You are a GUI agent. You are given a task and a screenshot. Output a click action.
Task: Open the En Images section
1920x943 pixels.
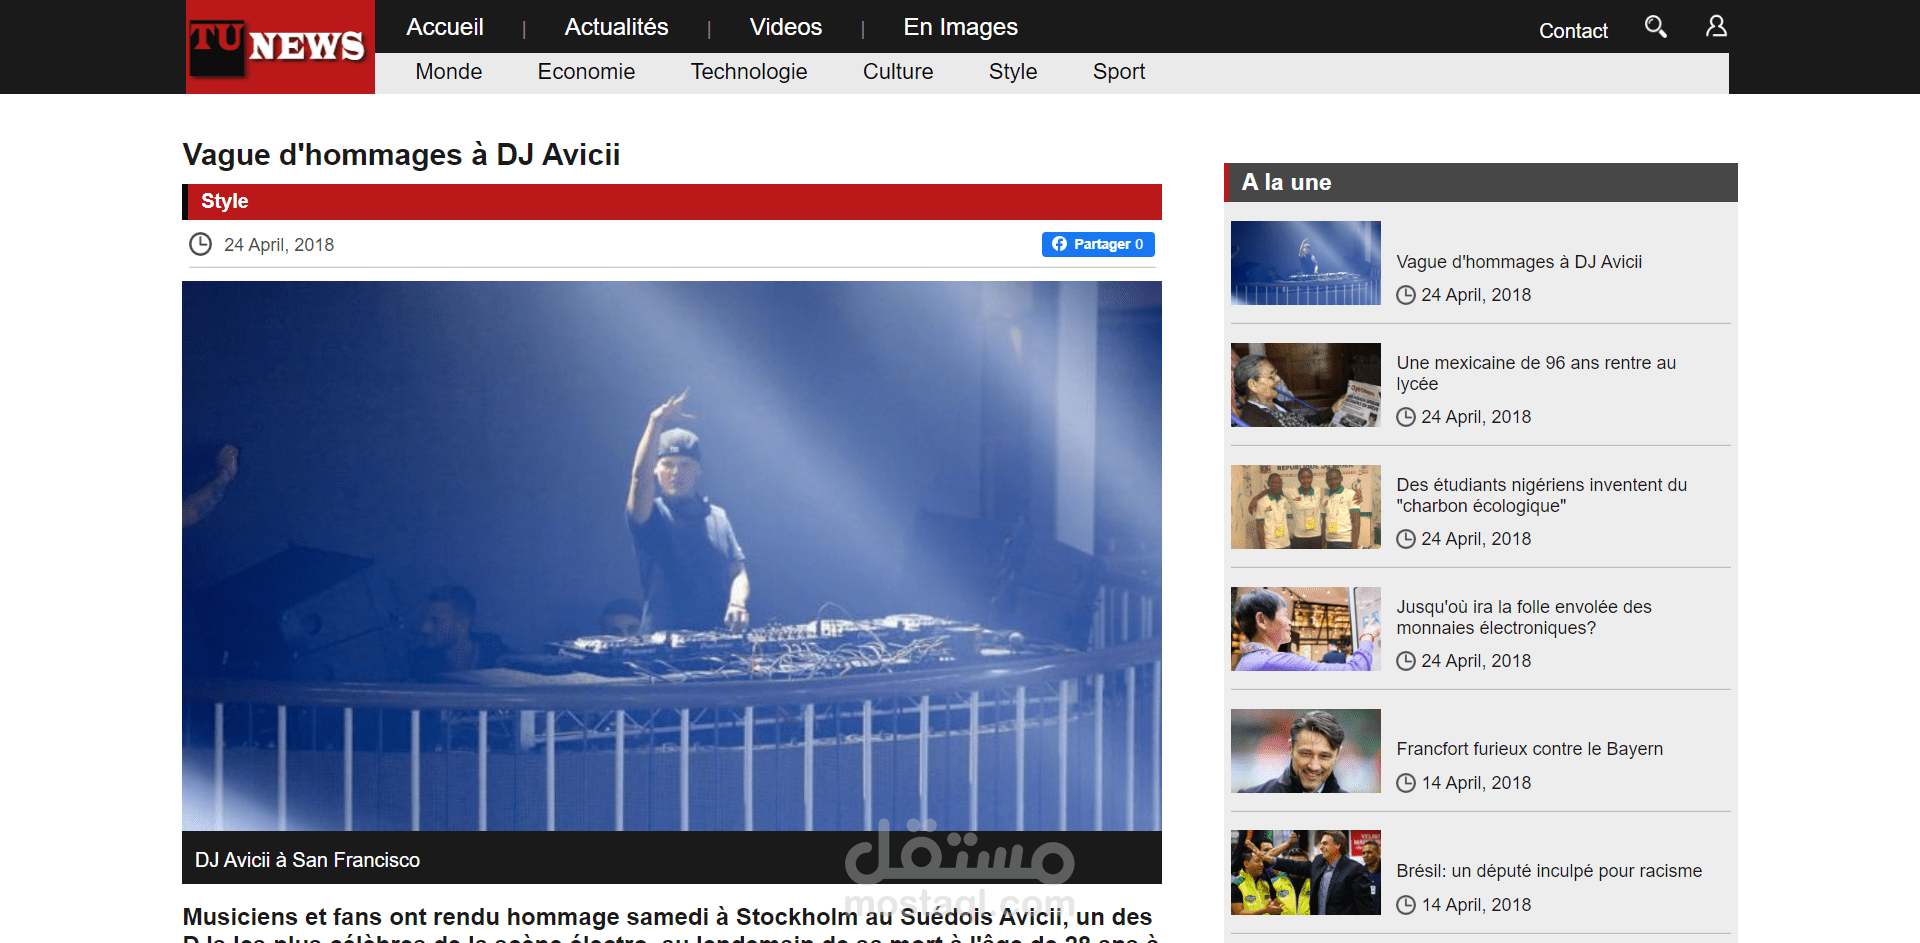pos(961,27)
